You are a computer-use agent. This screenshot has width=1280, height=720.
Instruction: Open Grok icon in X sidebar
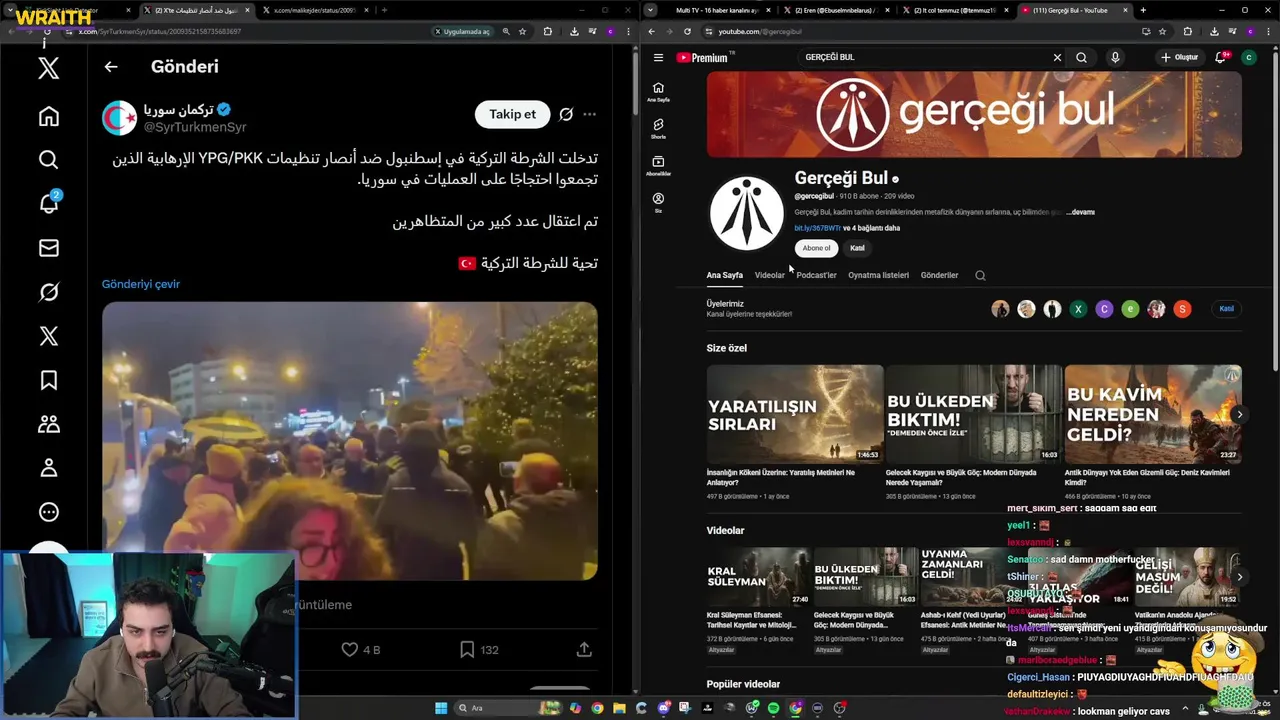pyautogui.click(x=48, y=292)
